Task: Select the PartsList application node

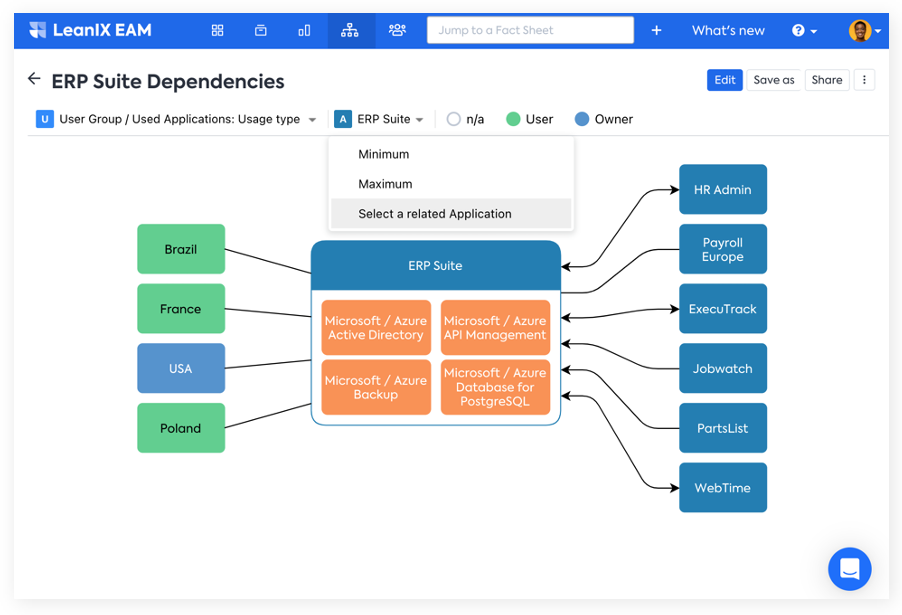Action: point(723,428)
